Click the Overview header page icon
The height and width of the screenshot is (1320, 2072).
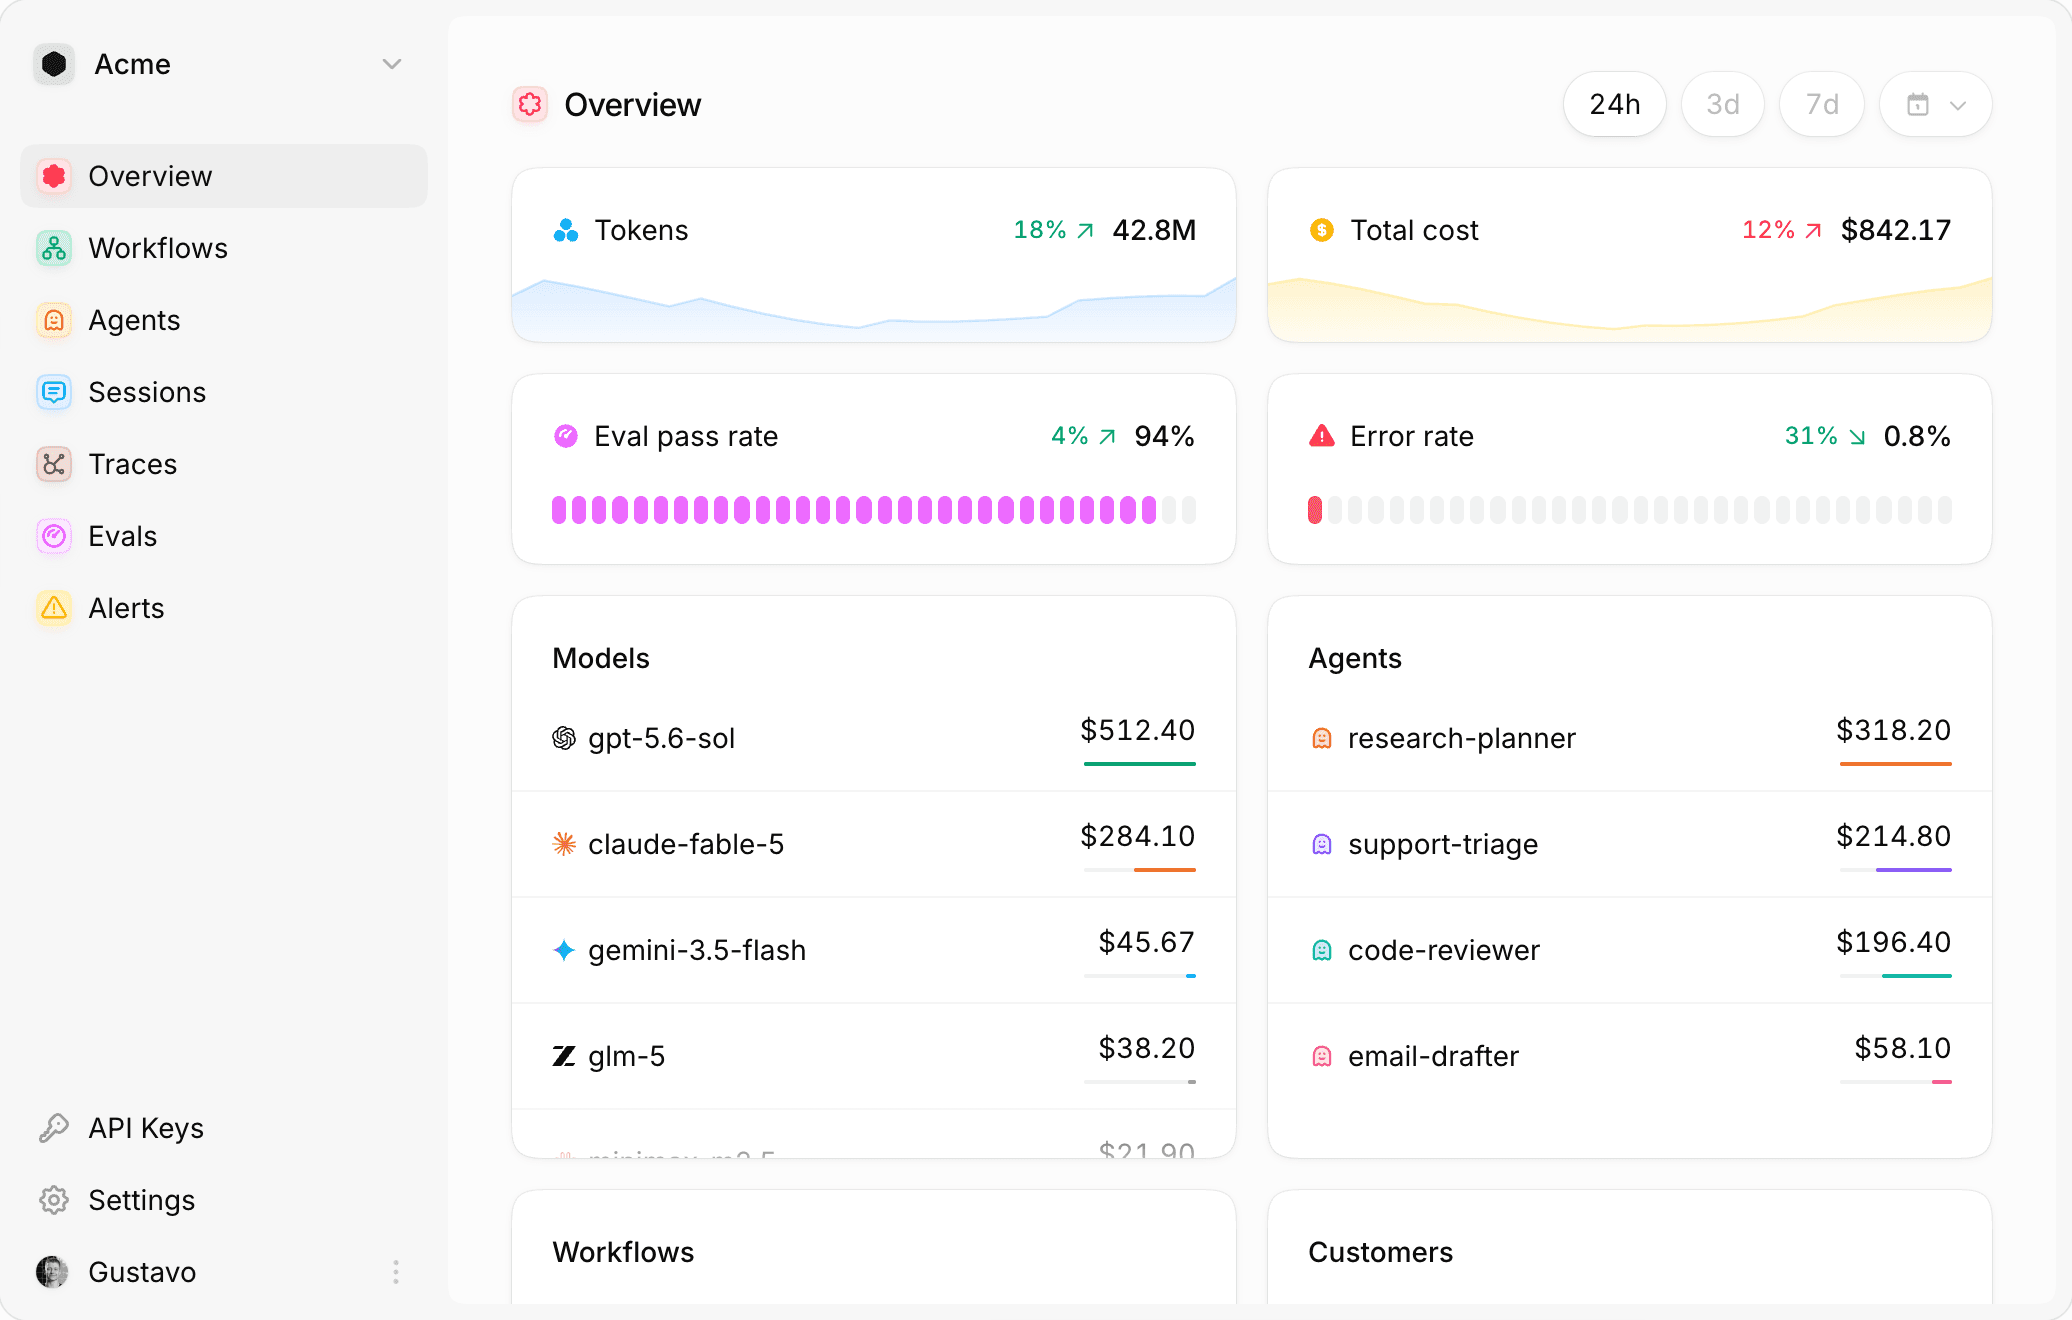pos(530,104)
